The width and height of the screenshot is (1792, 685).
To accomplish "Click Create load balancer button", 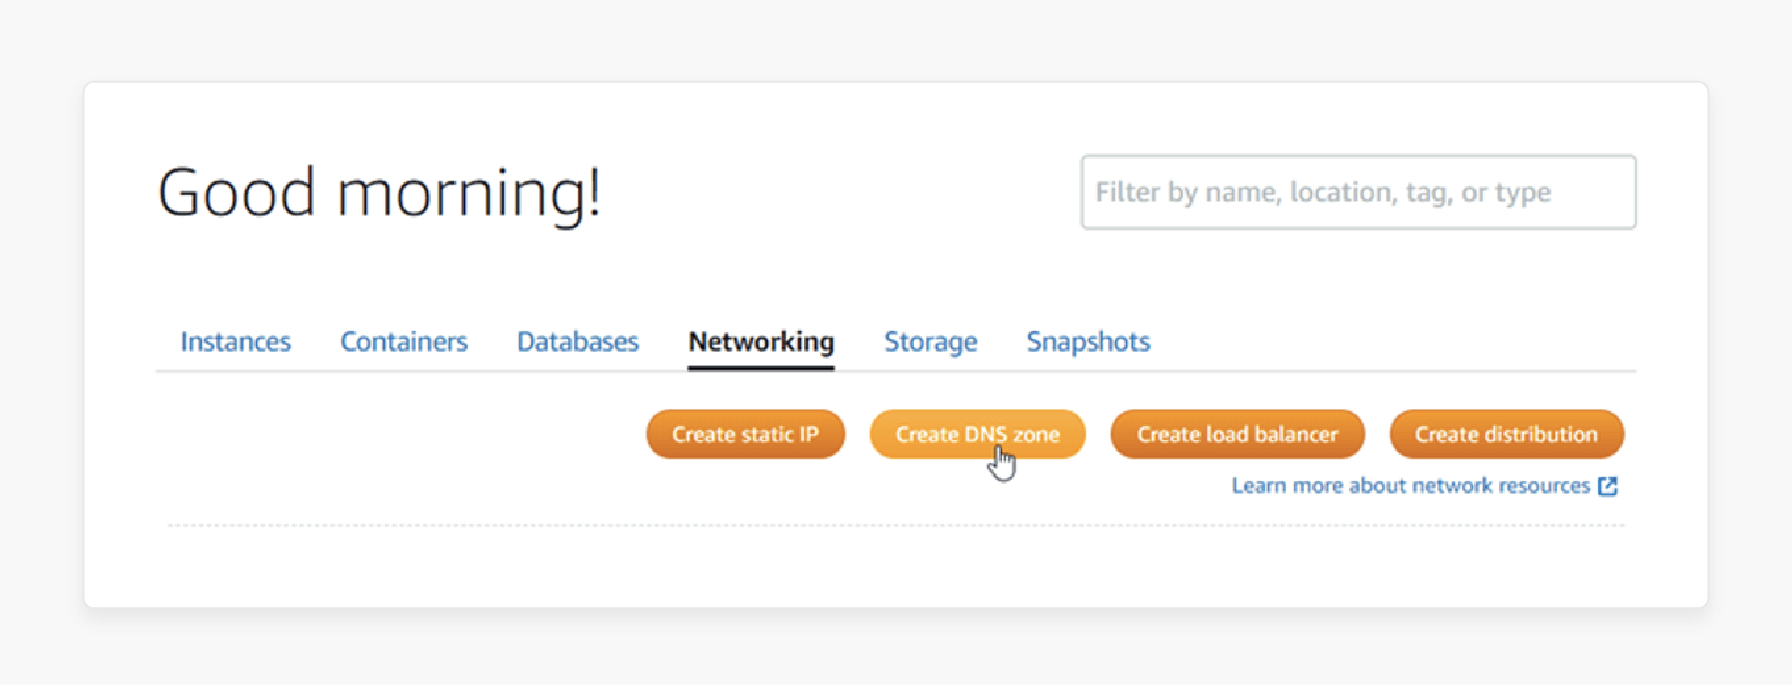I will [x=1237, y=434].
